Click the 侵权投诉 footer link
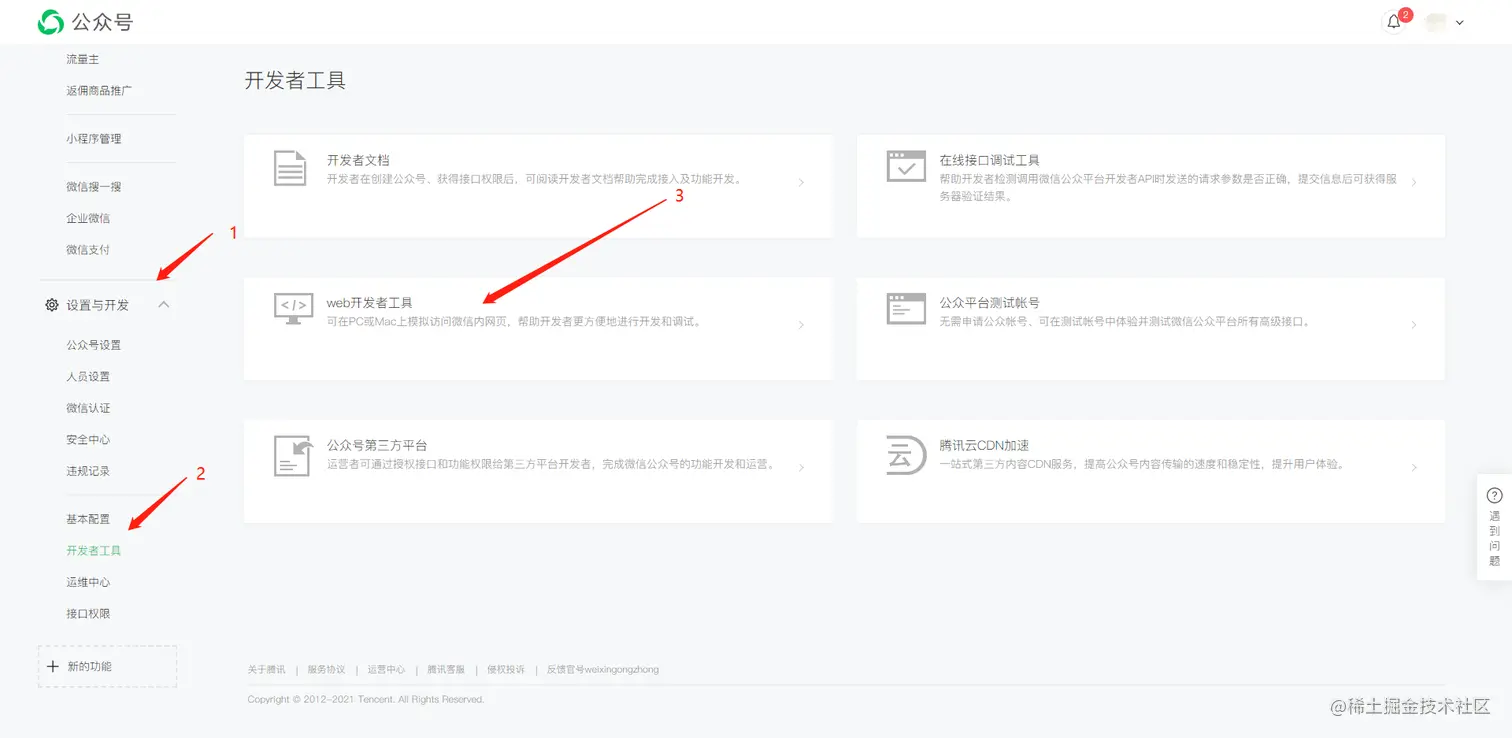The width and height of the screenshot is (1512, 738). click(506, 670)
